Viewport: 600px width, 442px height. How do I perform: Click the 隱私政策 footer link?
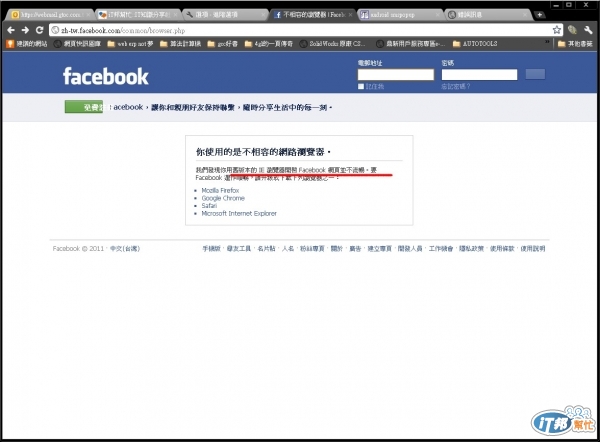click(471, 248)
